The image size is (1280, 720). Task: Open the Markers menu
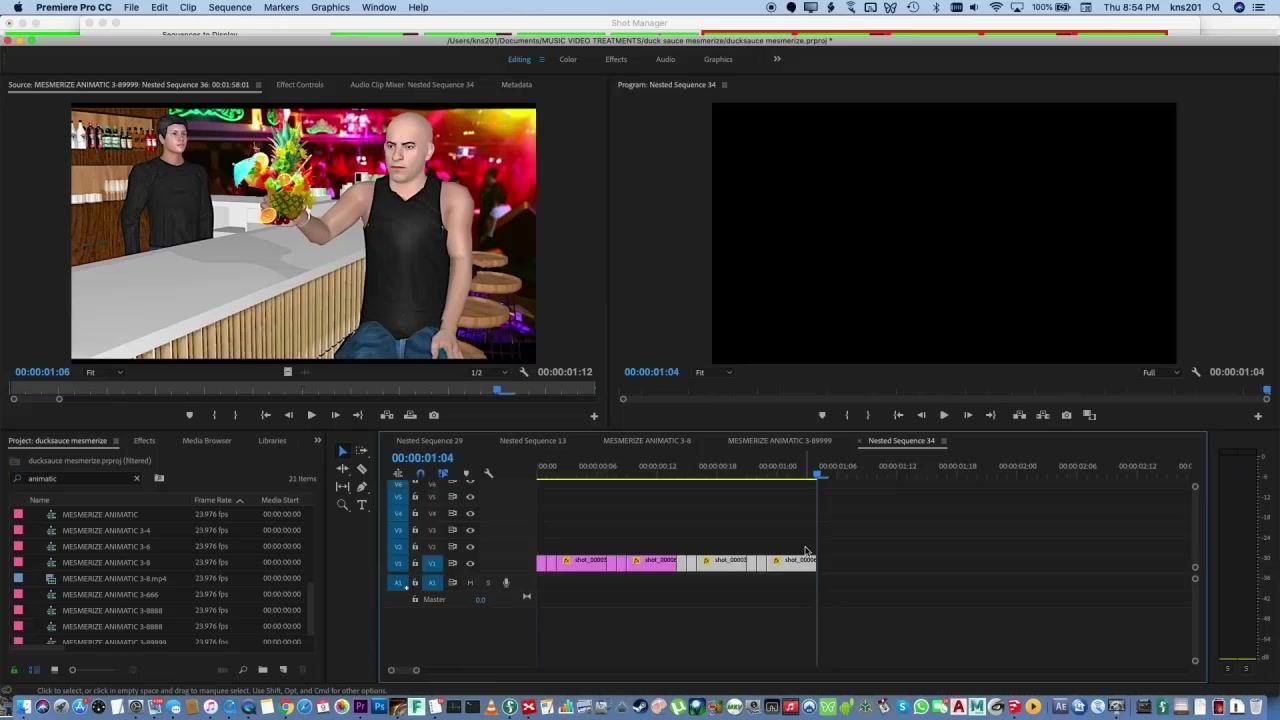click(x=281, y=7)
